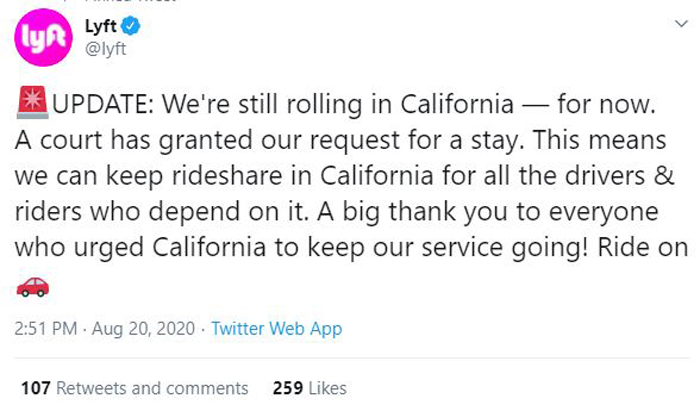Click the blue verified badge

coord(130,26)
